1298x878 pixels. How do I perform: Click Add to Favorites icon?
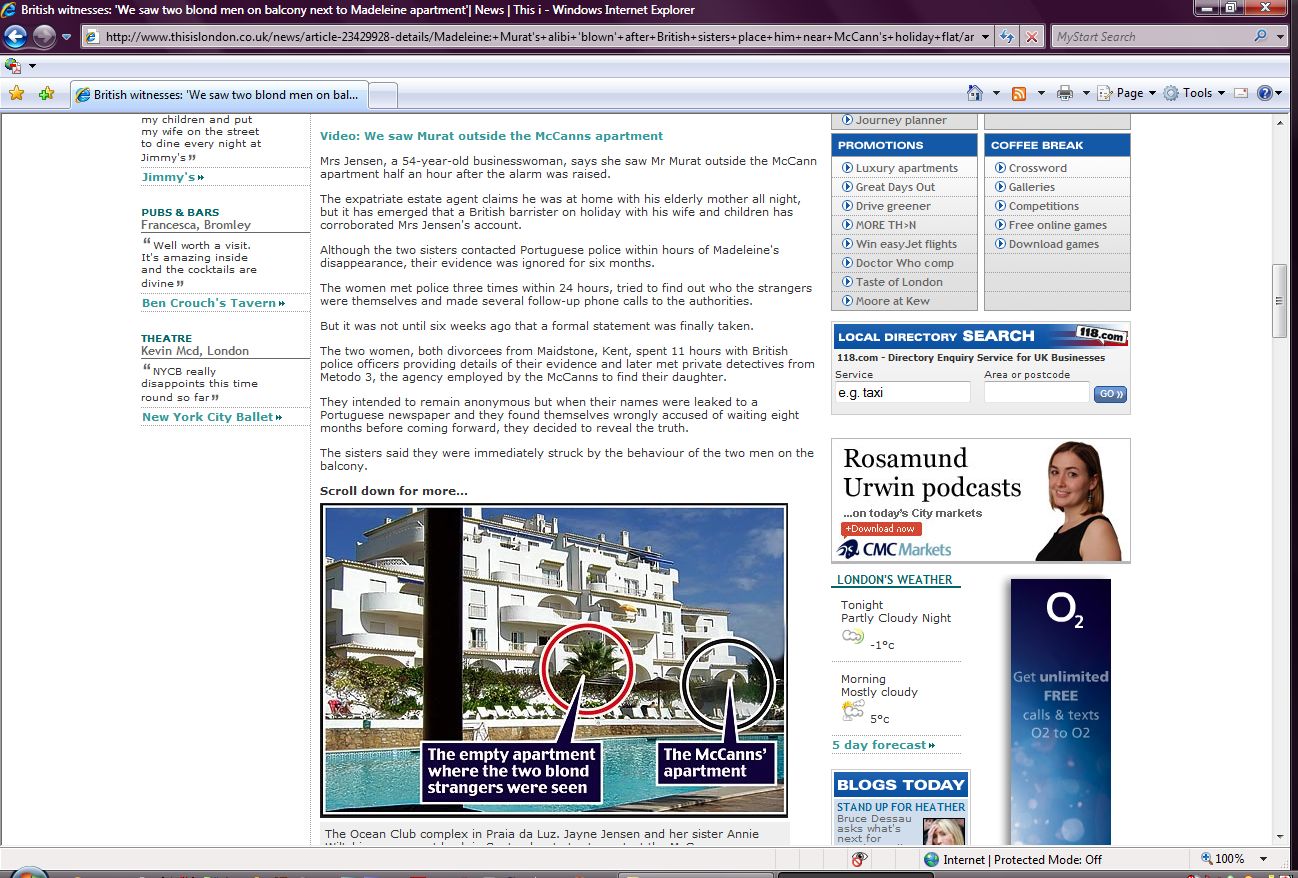pos(46,94)
